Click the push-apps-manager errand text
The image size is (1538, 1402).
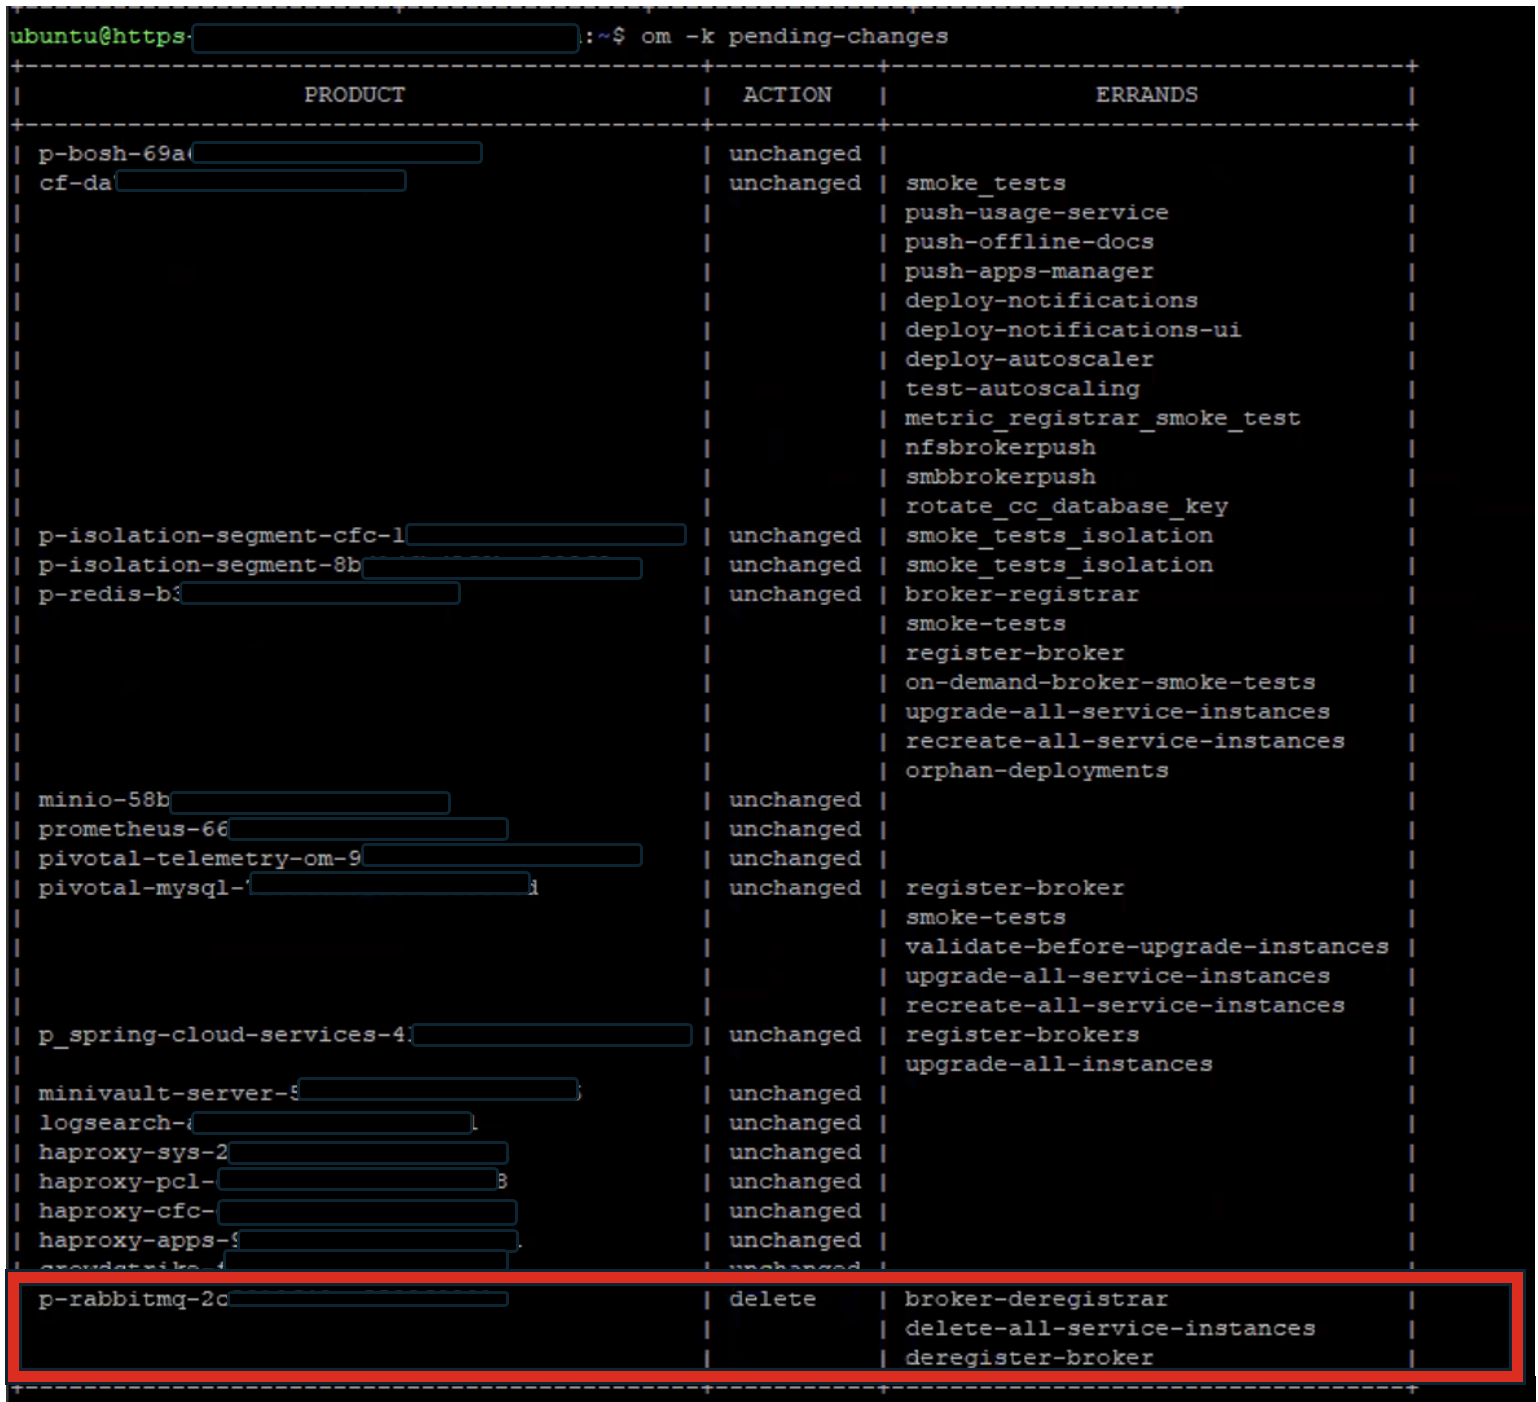coord(1028,272)
